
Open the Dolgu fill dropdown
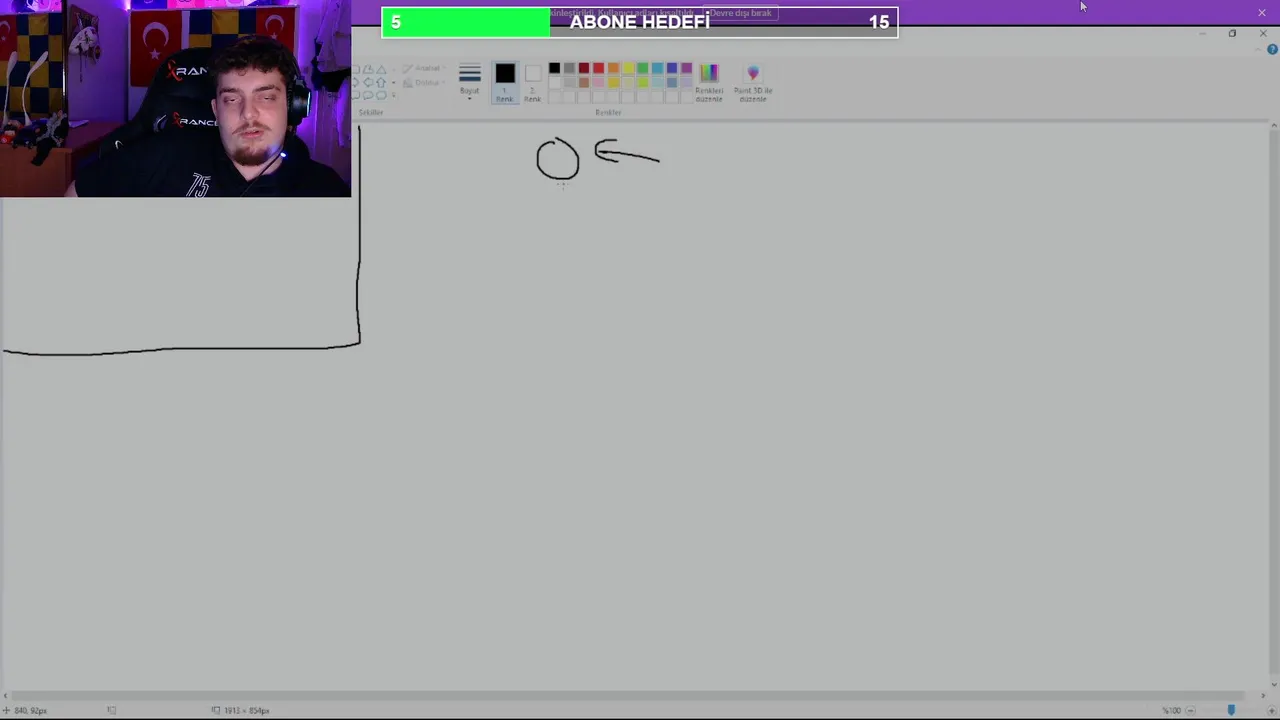[x=424, y=82]
